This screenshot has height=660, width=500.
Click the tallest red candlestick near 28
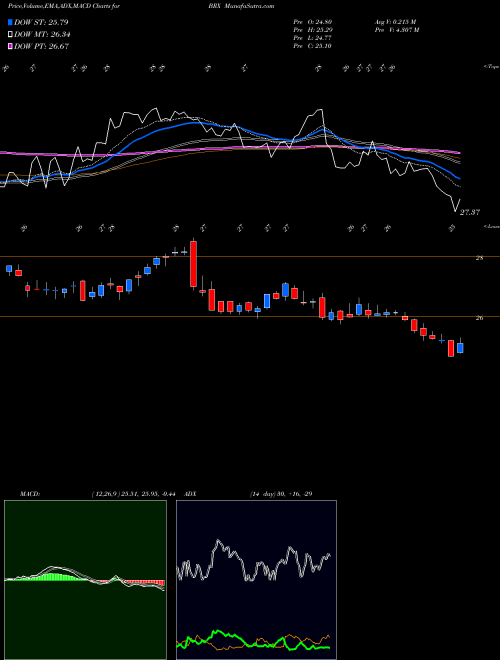pos(194,264)
